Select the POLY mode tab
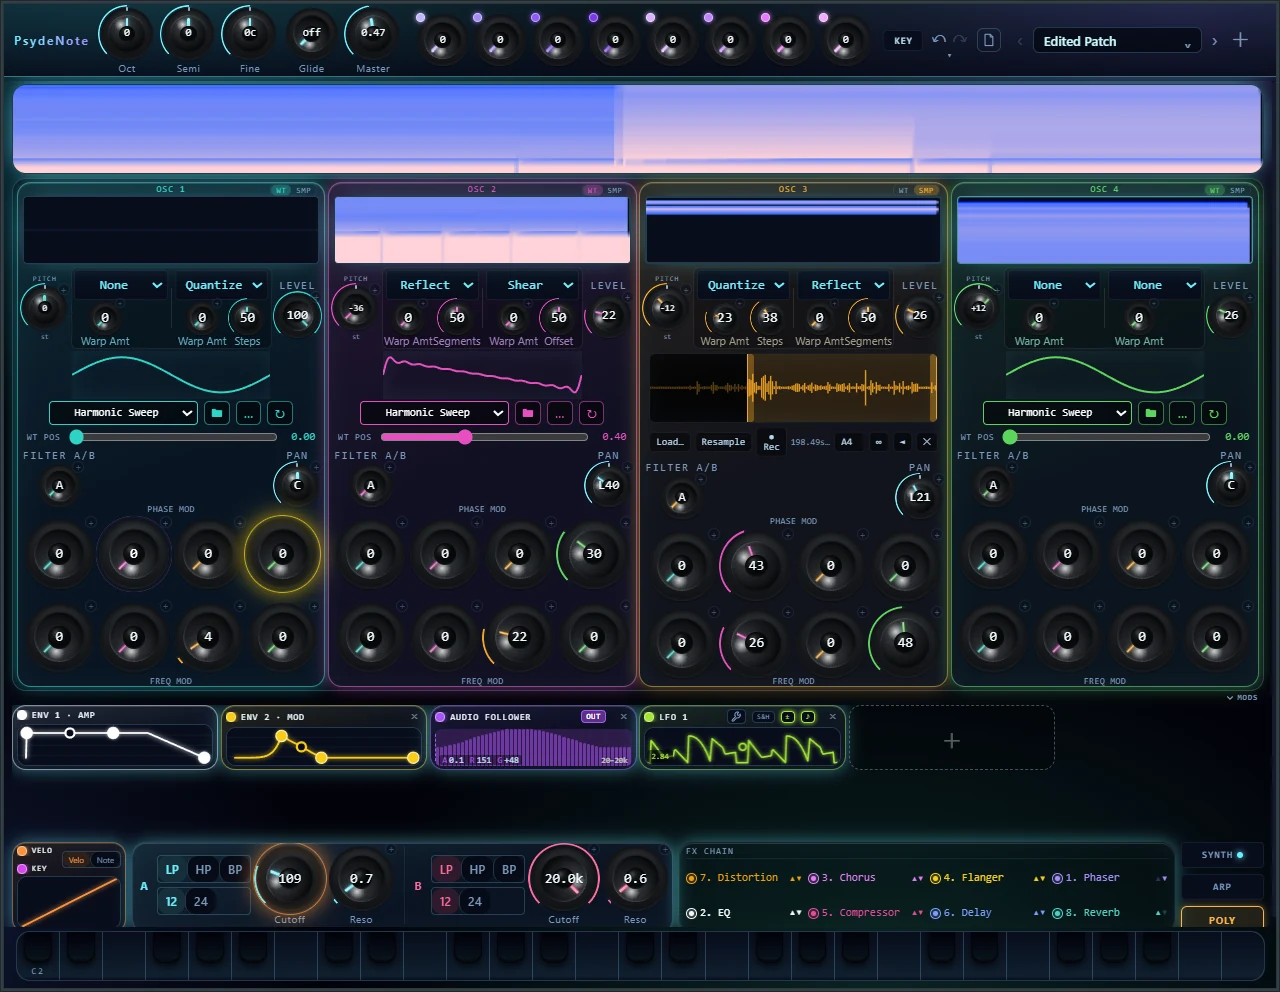This screenshot has height=992, width=1280. click(1222, 919)
